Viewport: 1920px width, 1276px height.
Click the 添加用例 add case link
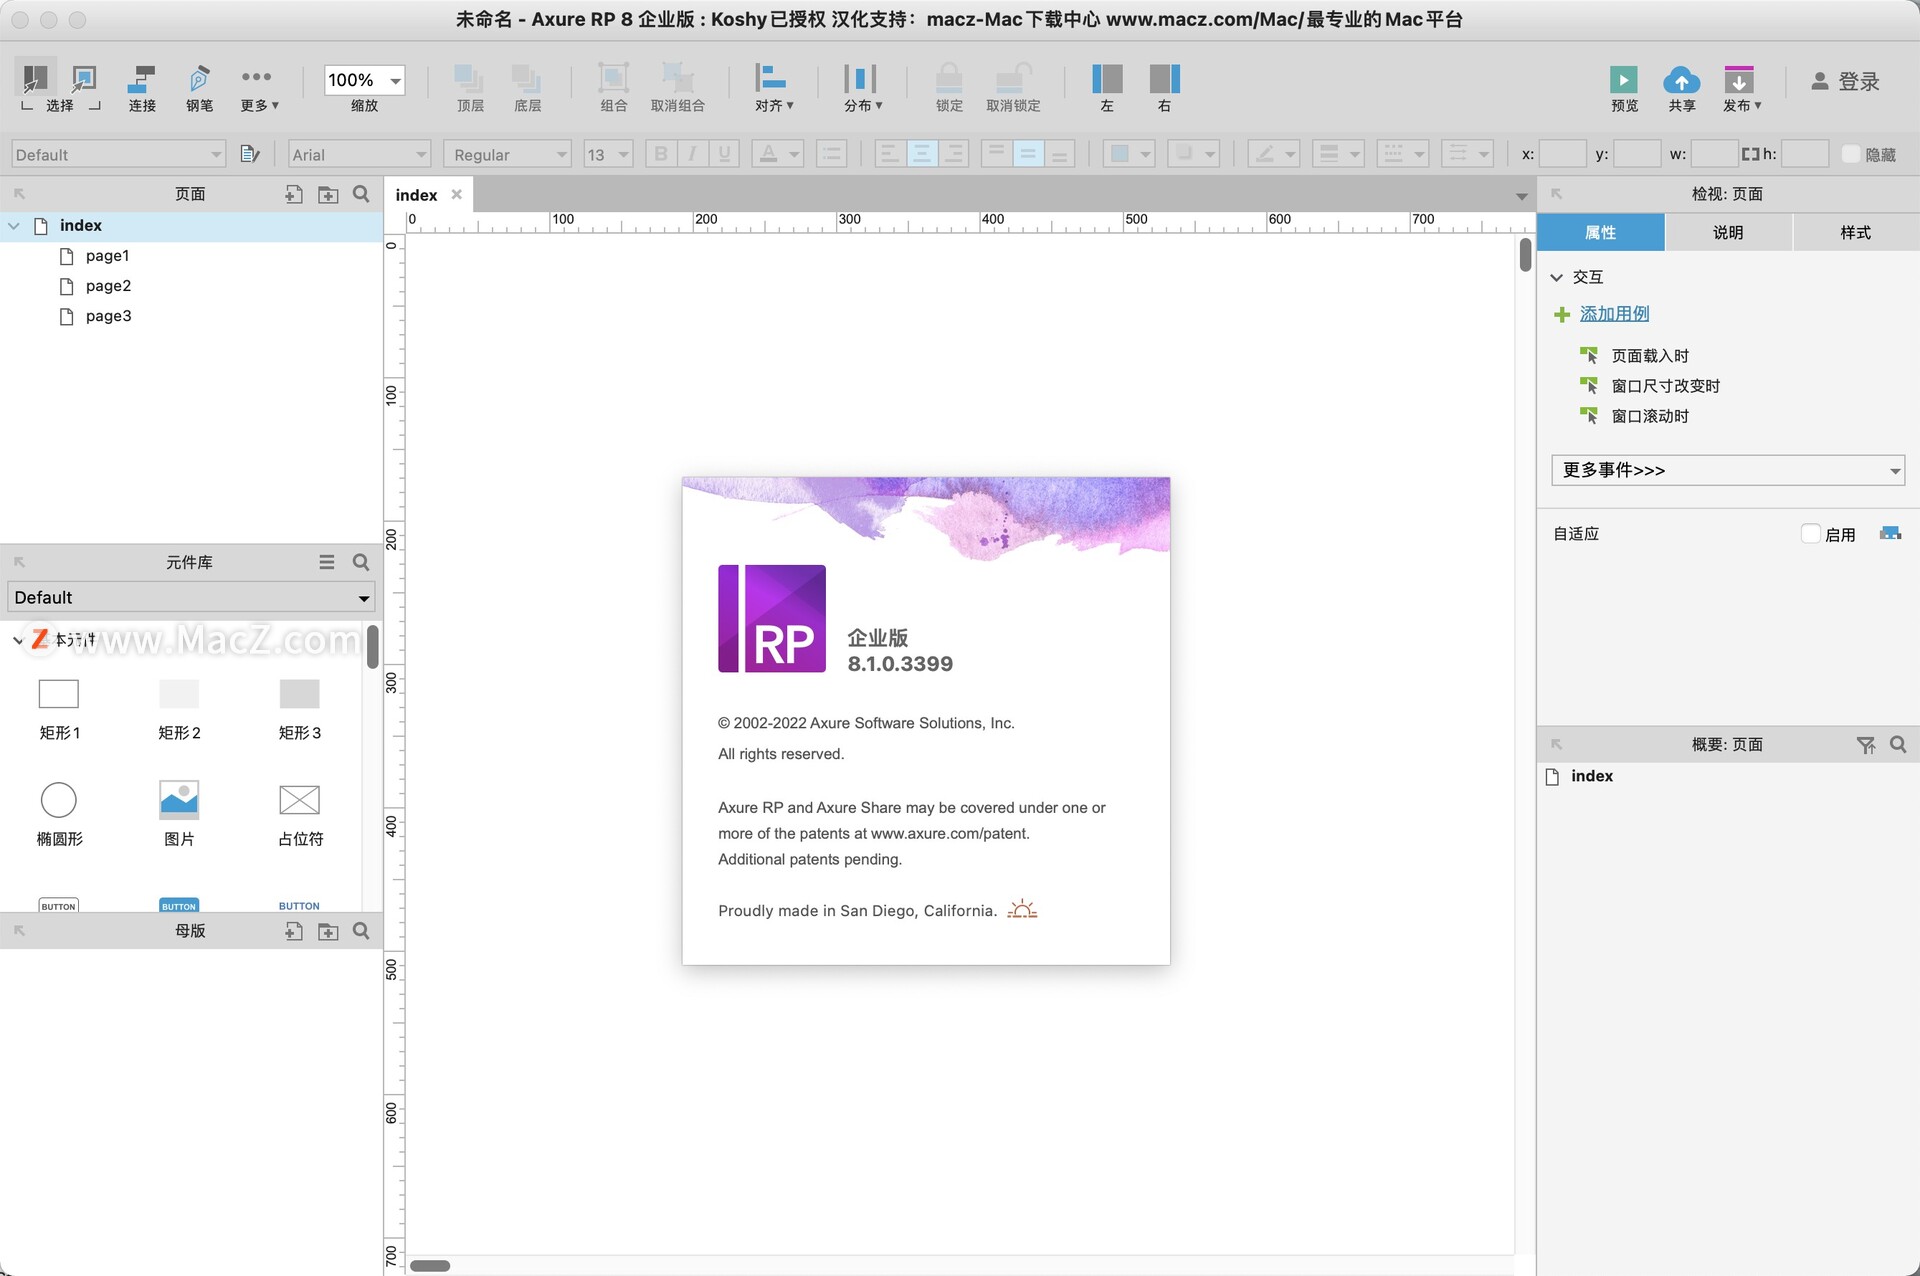click(x=1614, y=314)
